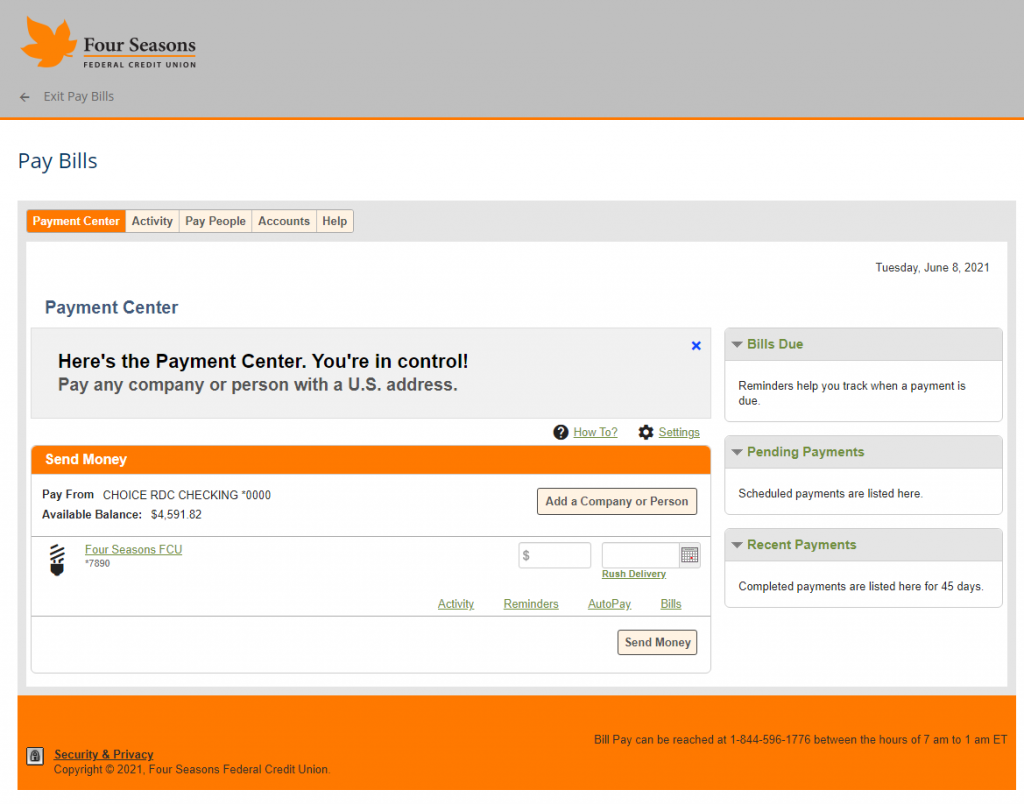Image resolution: width=1024 pixels, height=804 pixels.
Task: Click the payee account number *7890
Action: point(97,564)
